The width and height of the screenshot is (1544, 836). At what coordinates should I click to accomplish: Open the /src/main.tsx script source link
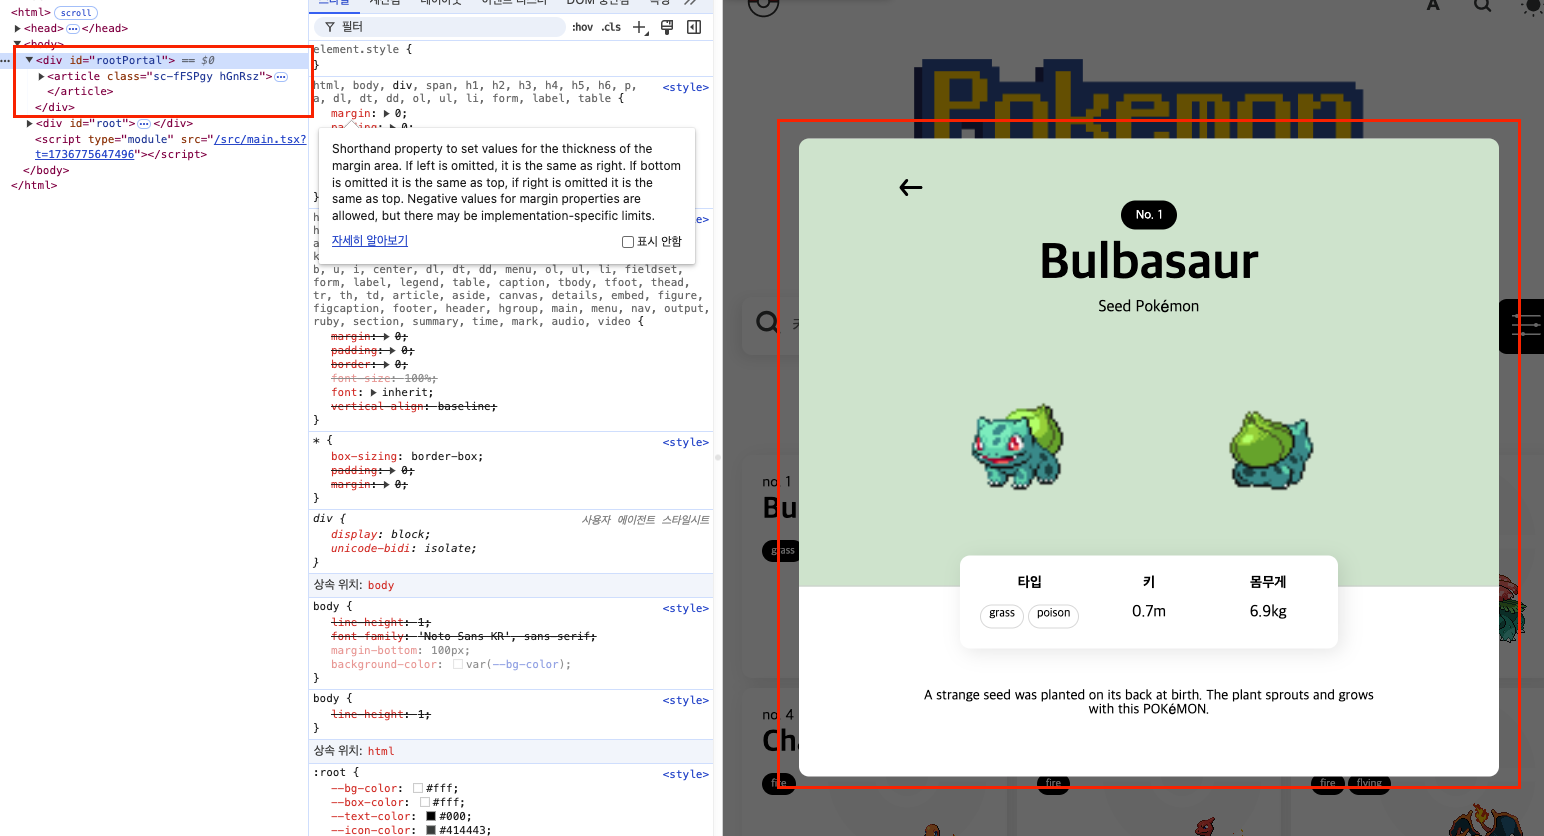tap(260, 140)
